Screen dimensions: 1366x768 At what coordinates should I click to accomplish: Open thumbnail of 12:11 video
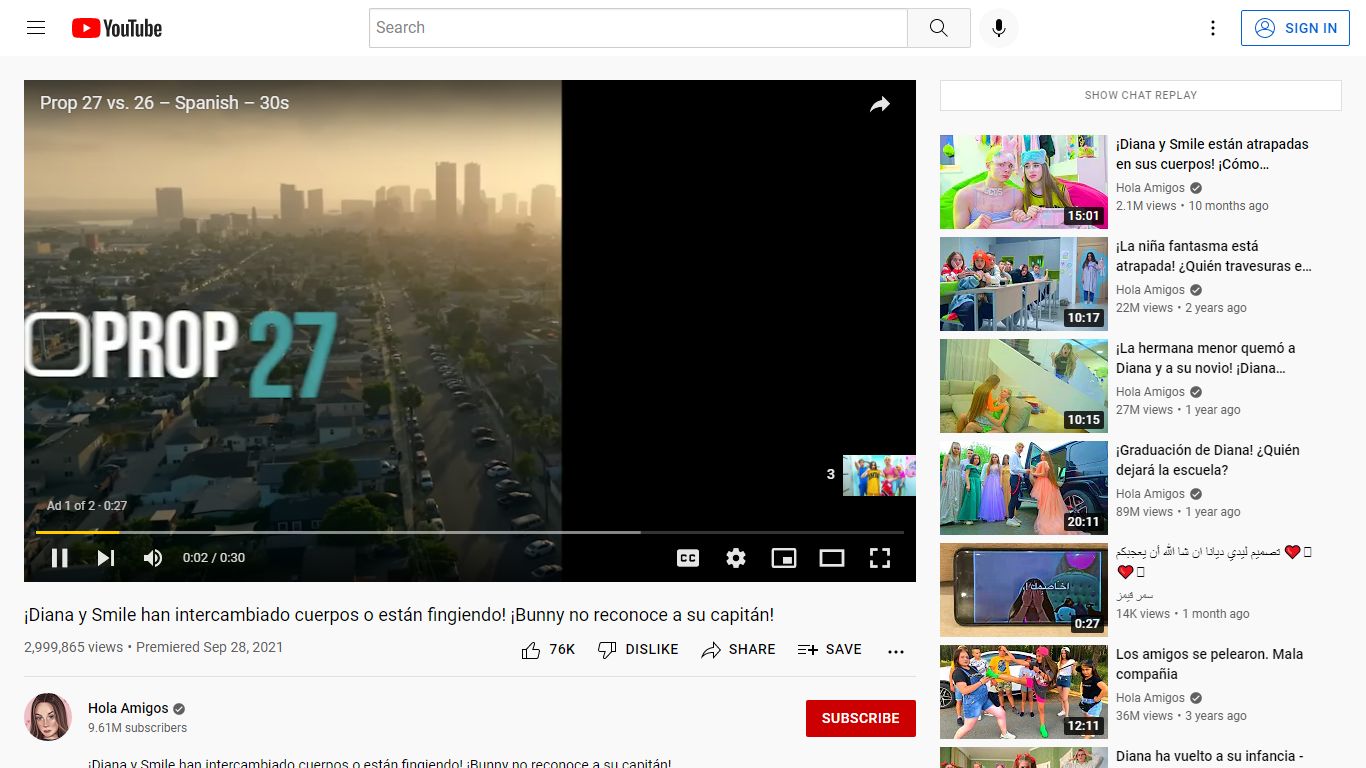(1024, 692)
